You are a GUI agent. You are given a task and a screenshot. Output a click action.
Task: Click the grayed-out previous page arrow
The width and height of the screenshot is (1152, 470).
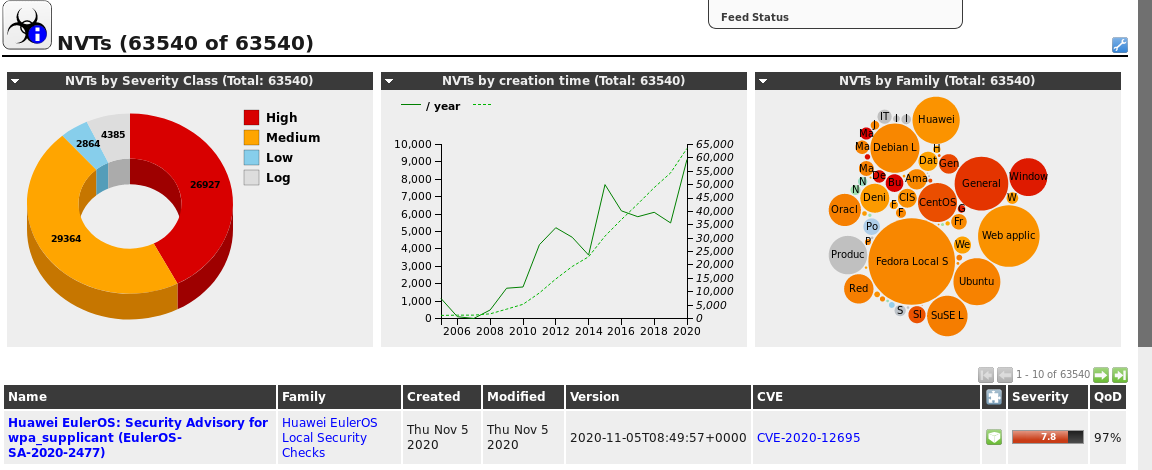[x=1004, y=374]
